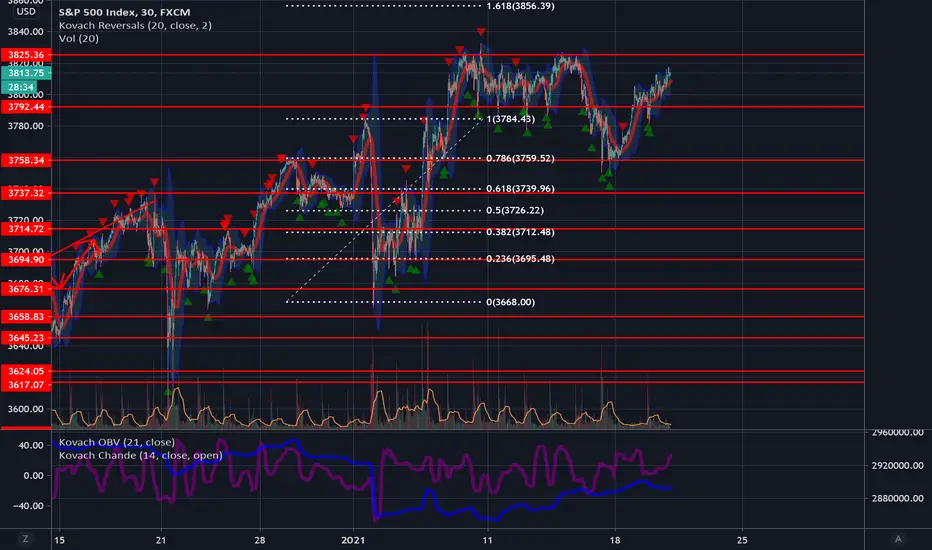
Task: Click Fibonacci level 0.786(3759.52) label
Action: 520,158
